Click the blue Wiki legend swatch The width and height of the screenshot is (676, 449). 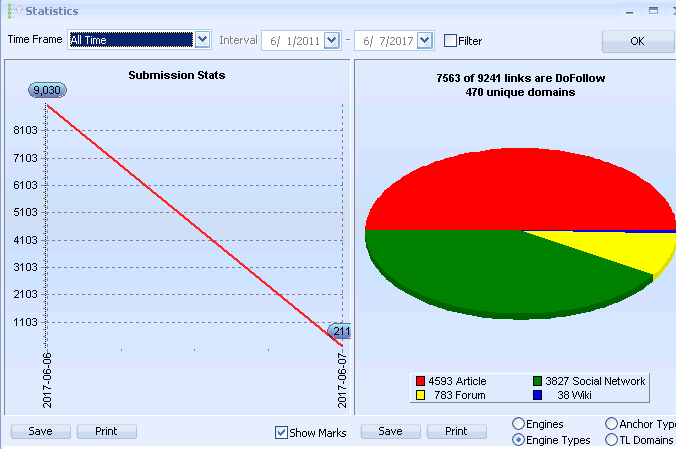[537, 395]
